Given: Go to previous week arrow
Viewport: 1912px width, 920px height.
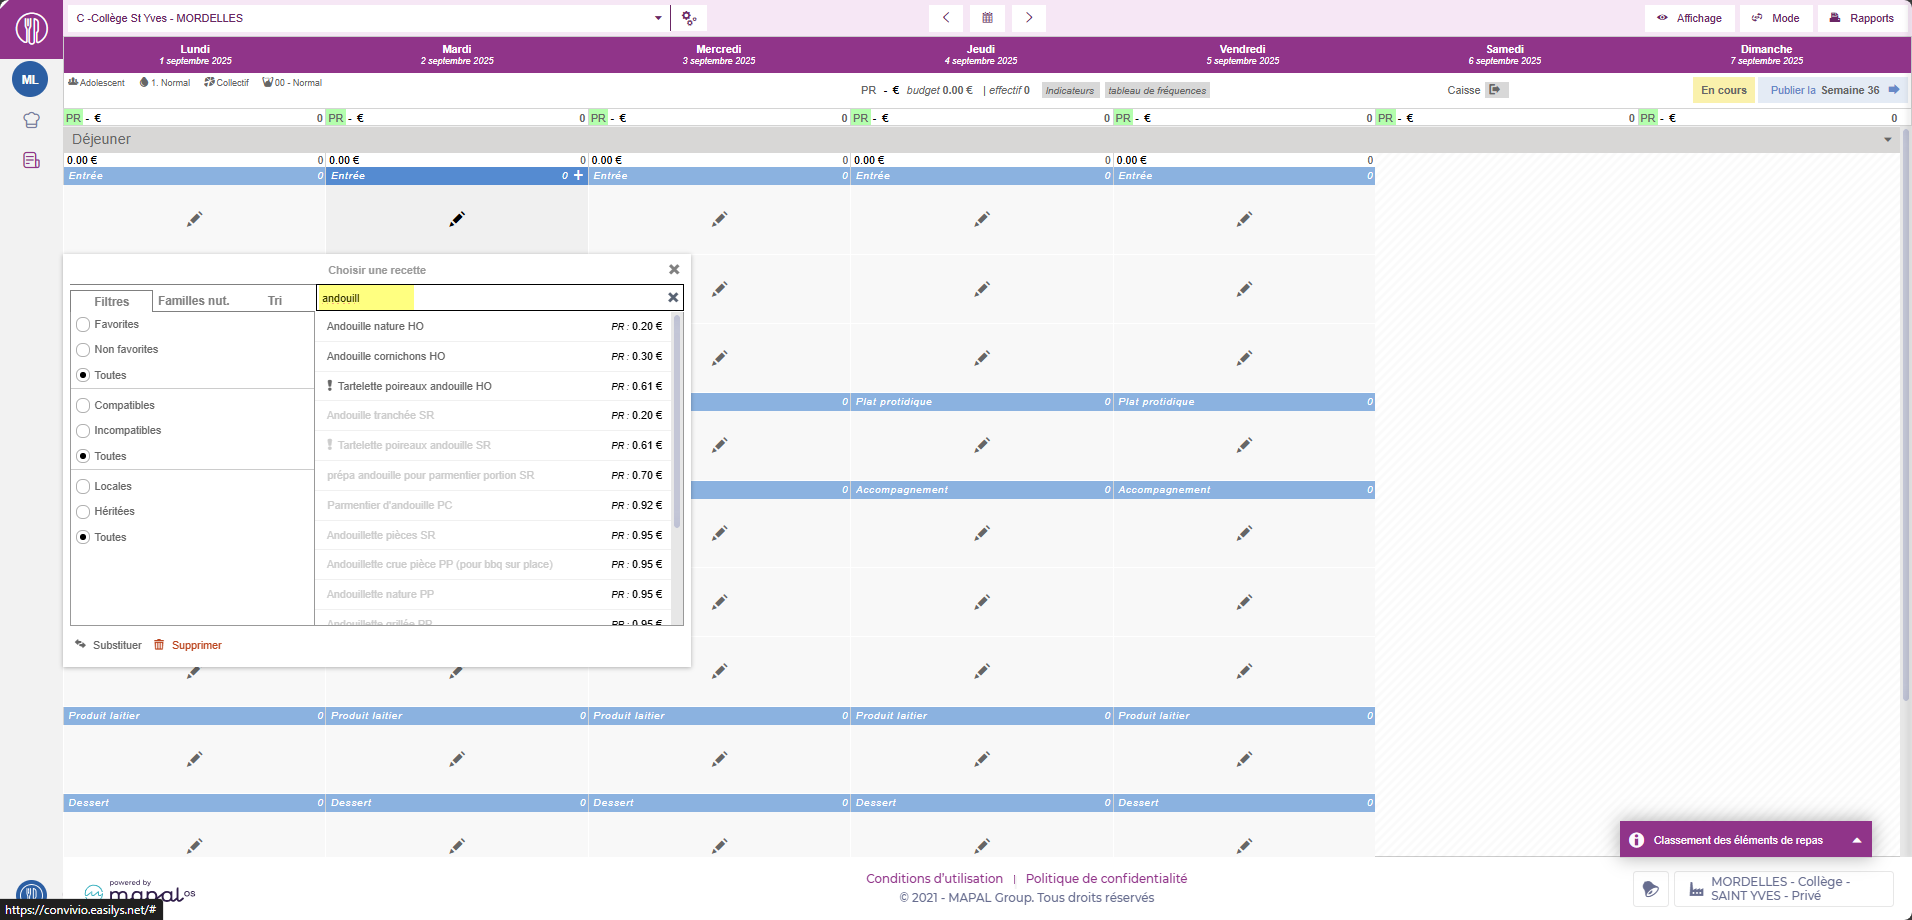Looking at the screenshot, I should [x=946, y=18].
